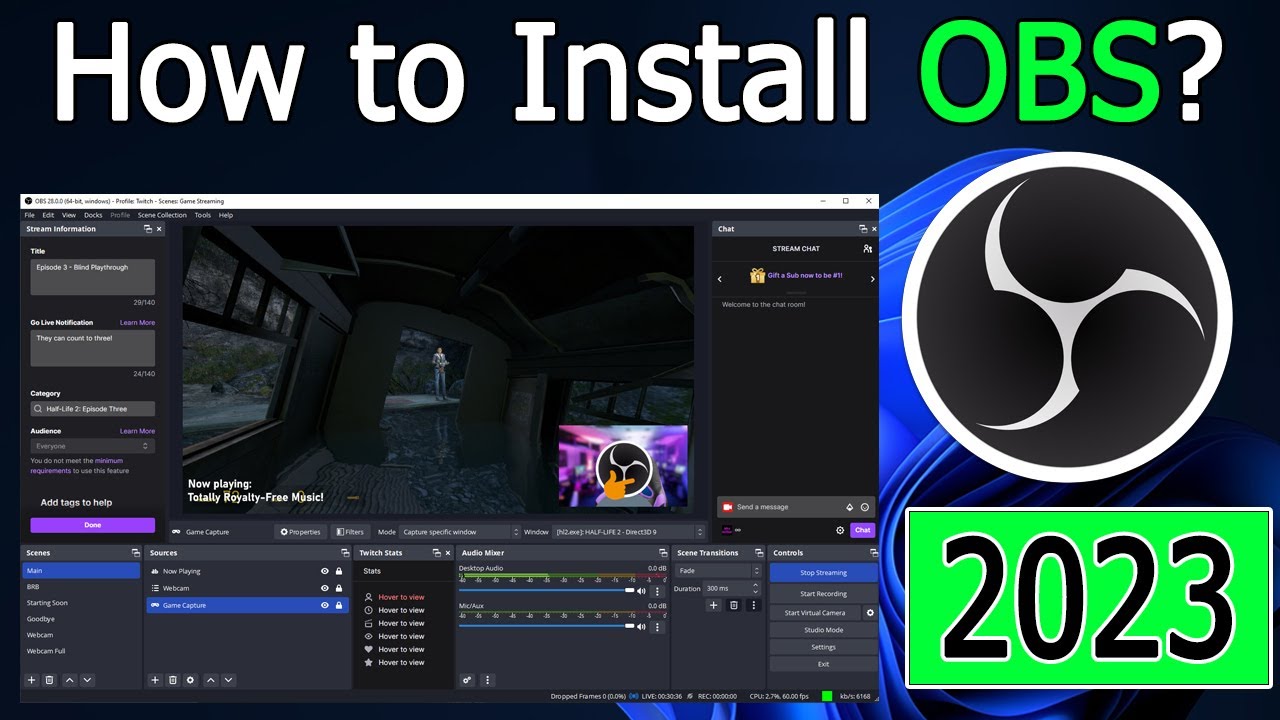This screenshot has height=720, width=1280.
Task: Open advanced audio properties gears icon
Action: [467, 680]
